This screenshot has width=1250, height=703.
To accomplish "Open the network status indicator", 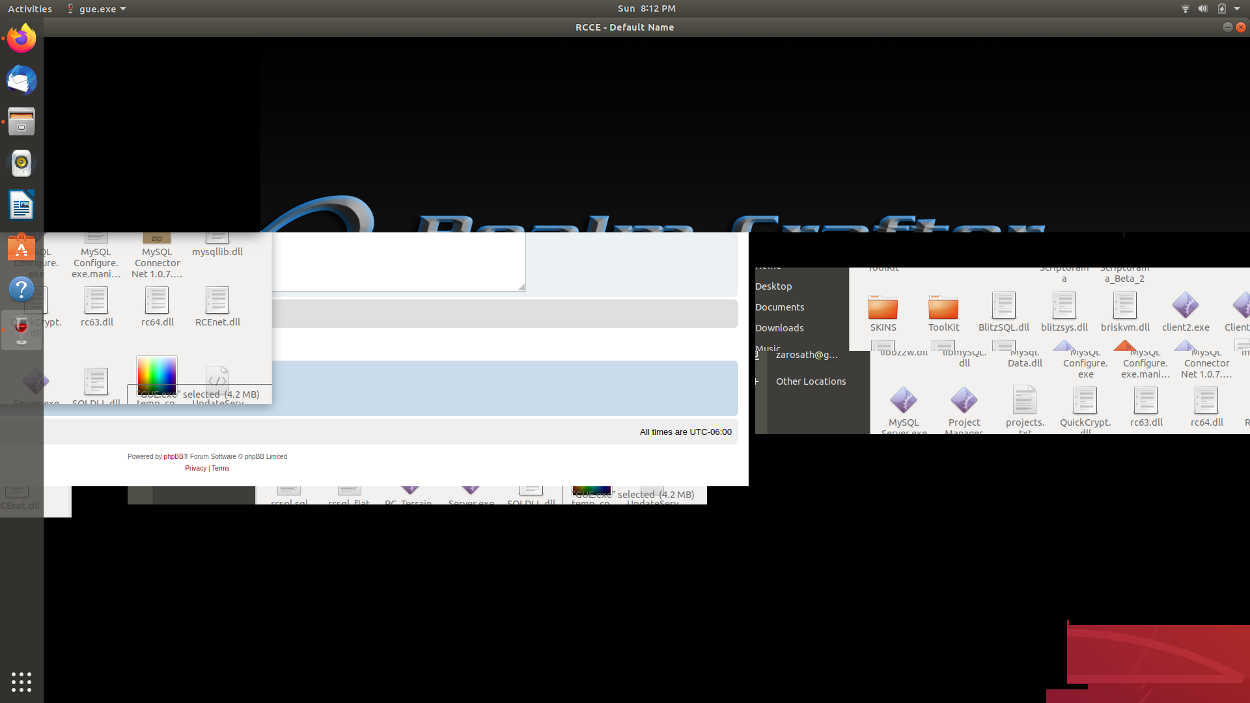I will 1186,8.
